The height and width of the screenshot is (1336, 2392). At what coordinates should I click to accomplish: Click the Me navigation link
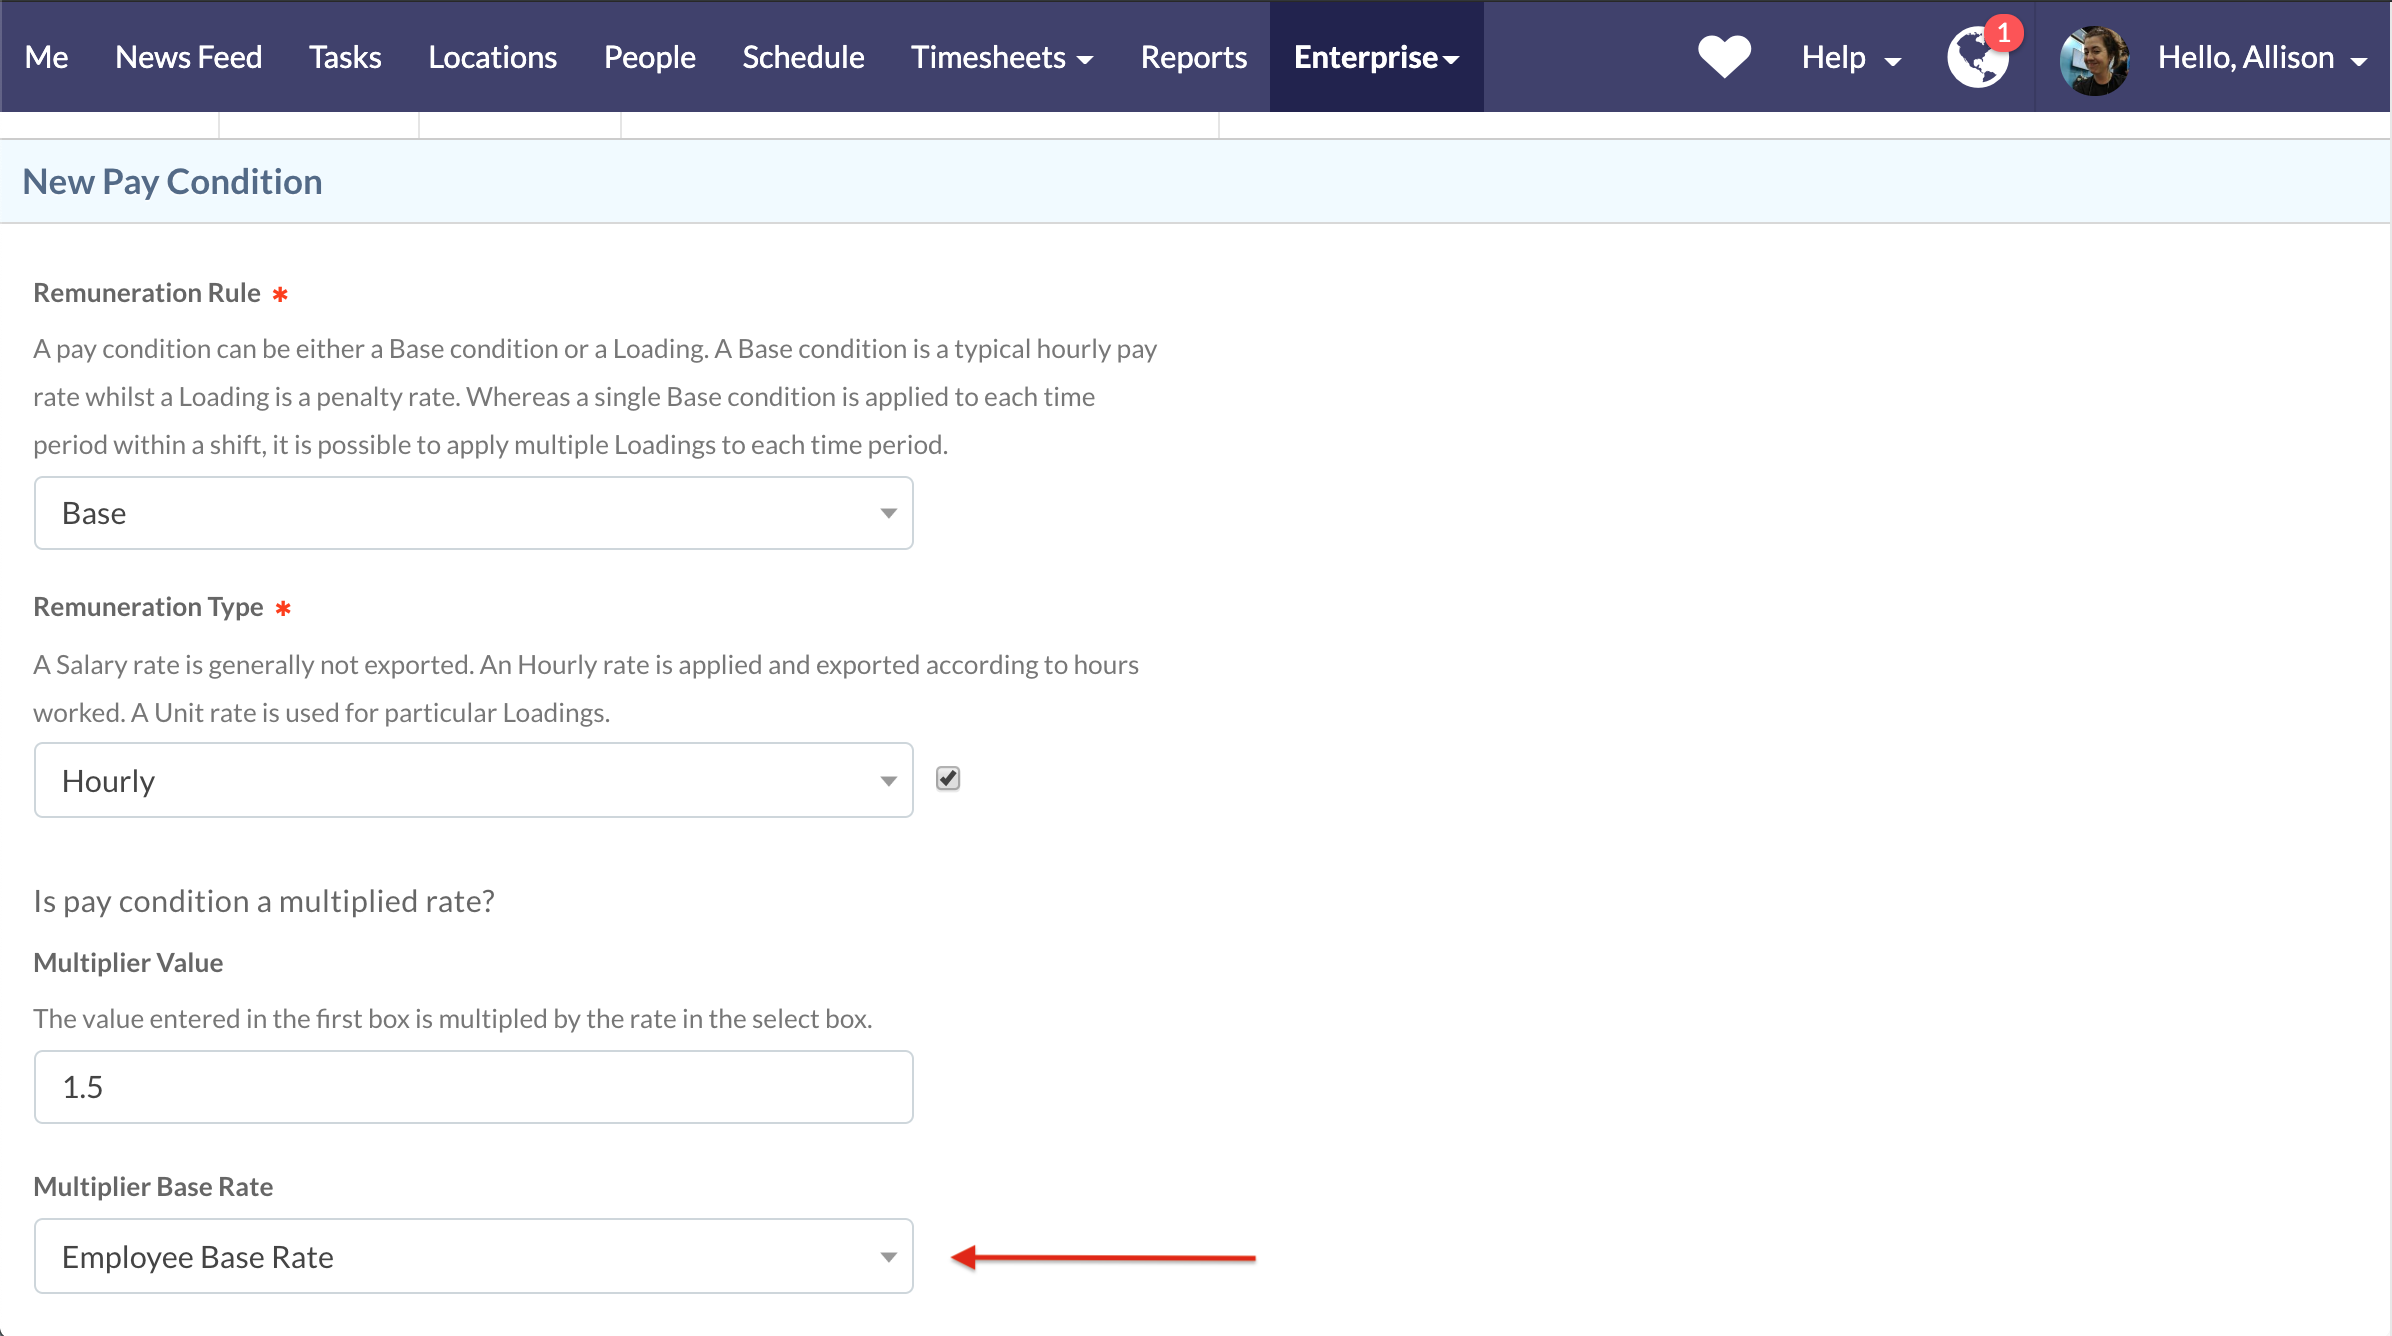[x=46, y=57]
